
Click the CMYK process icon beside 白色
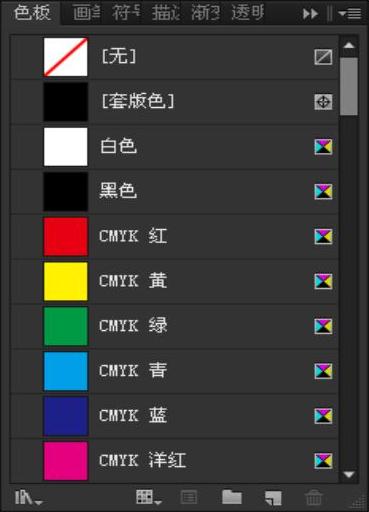pos(323,147)
